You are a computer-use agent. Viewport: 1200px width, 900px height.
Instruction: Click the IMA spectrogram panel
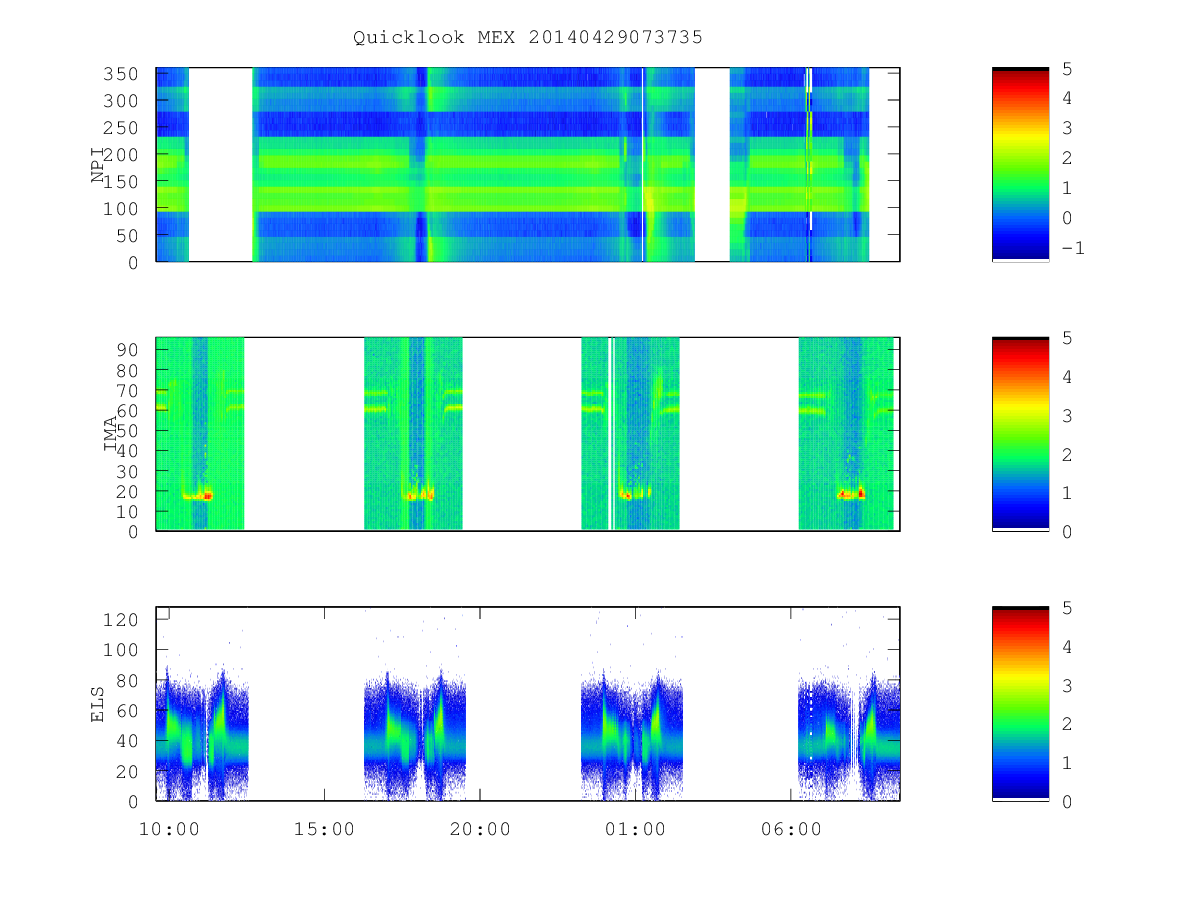click(x=528, y=434)
